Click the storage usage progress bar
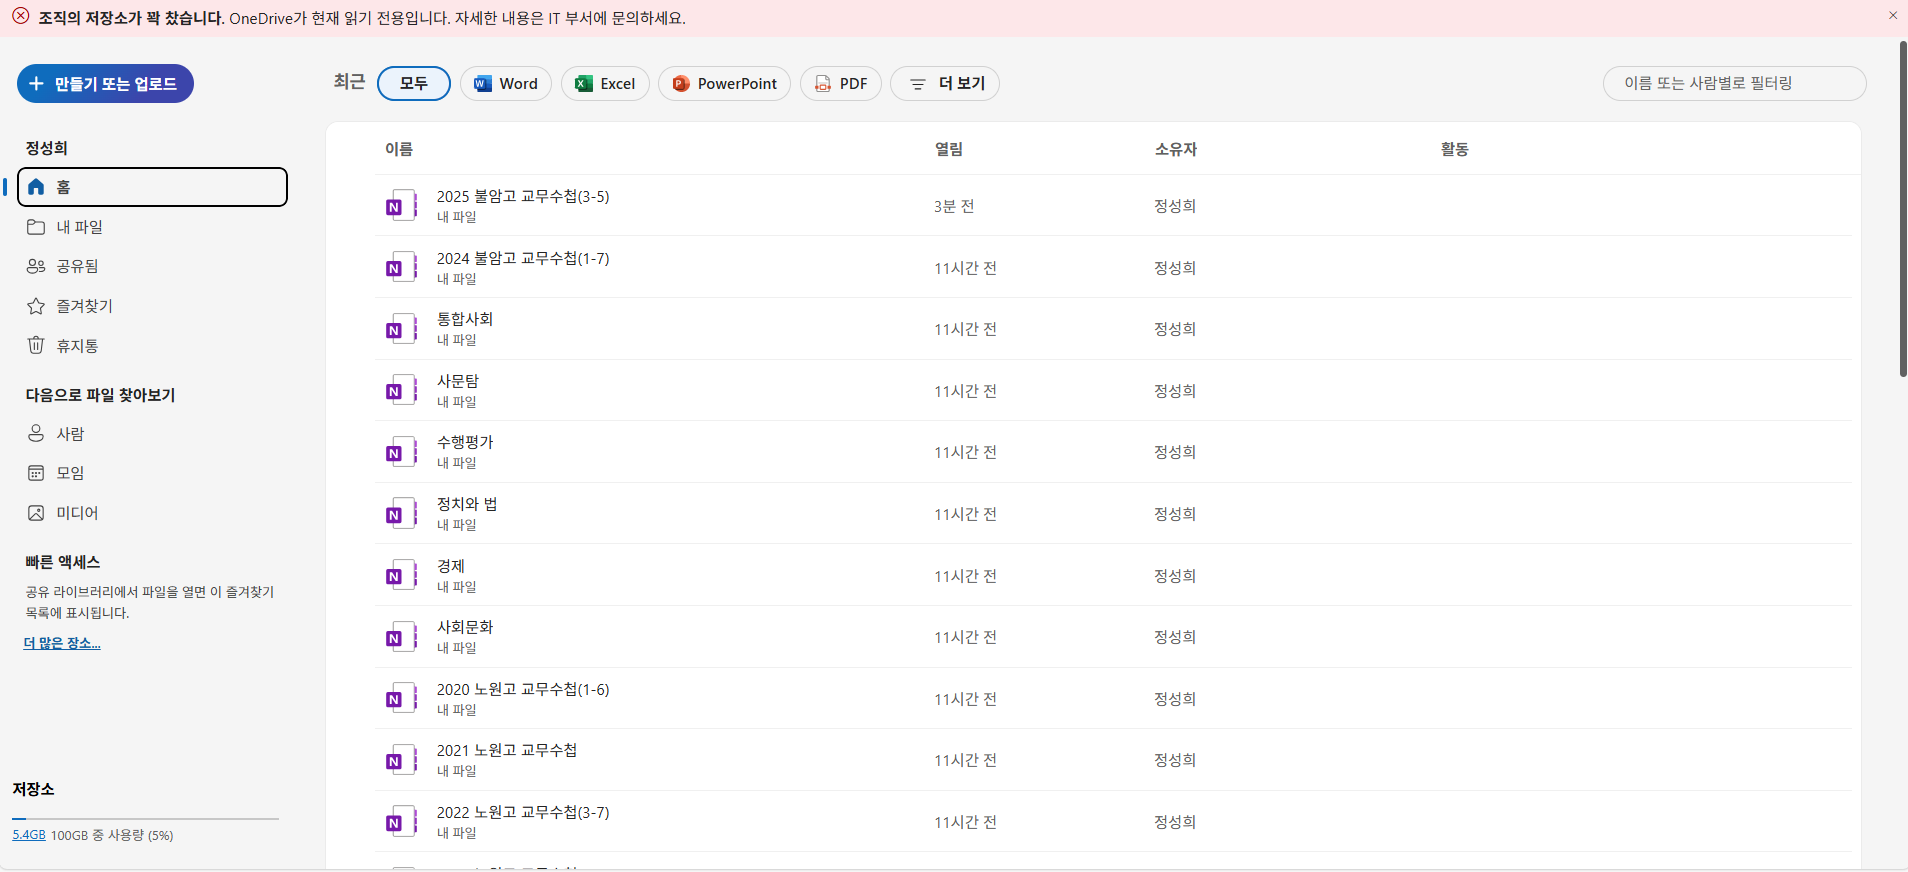 146,819
